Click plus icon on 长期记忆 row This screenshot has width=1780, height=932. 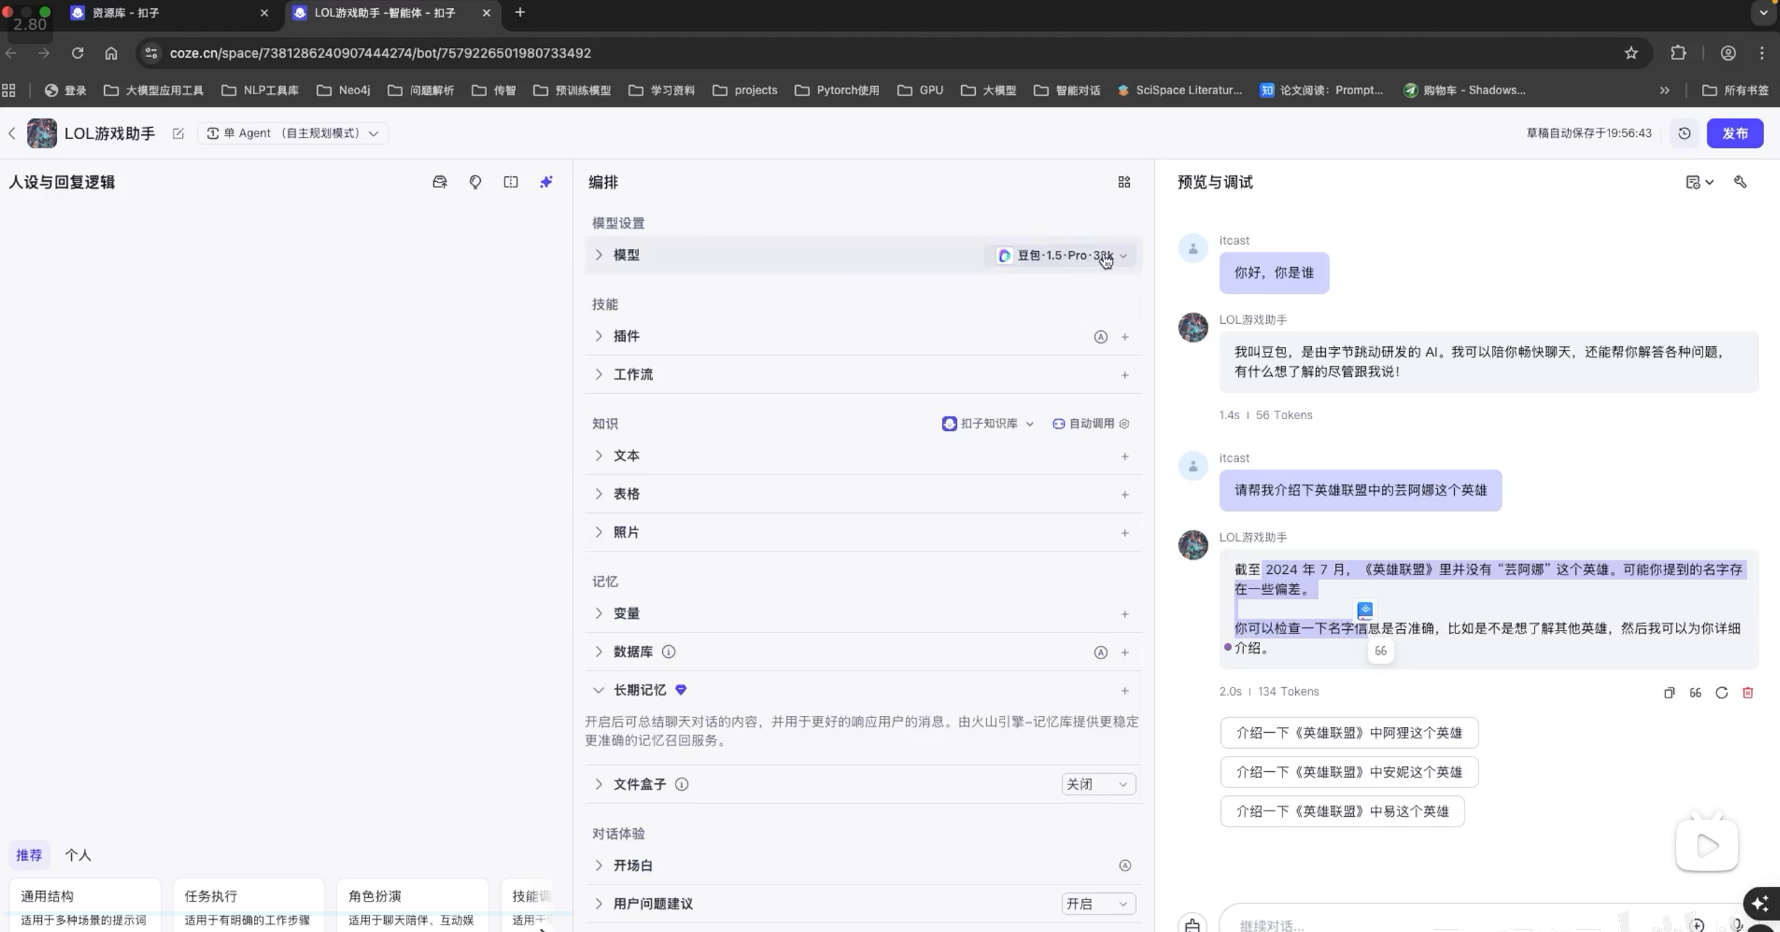point(1125,690)
